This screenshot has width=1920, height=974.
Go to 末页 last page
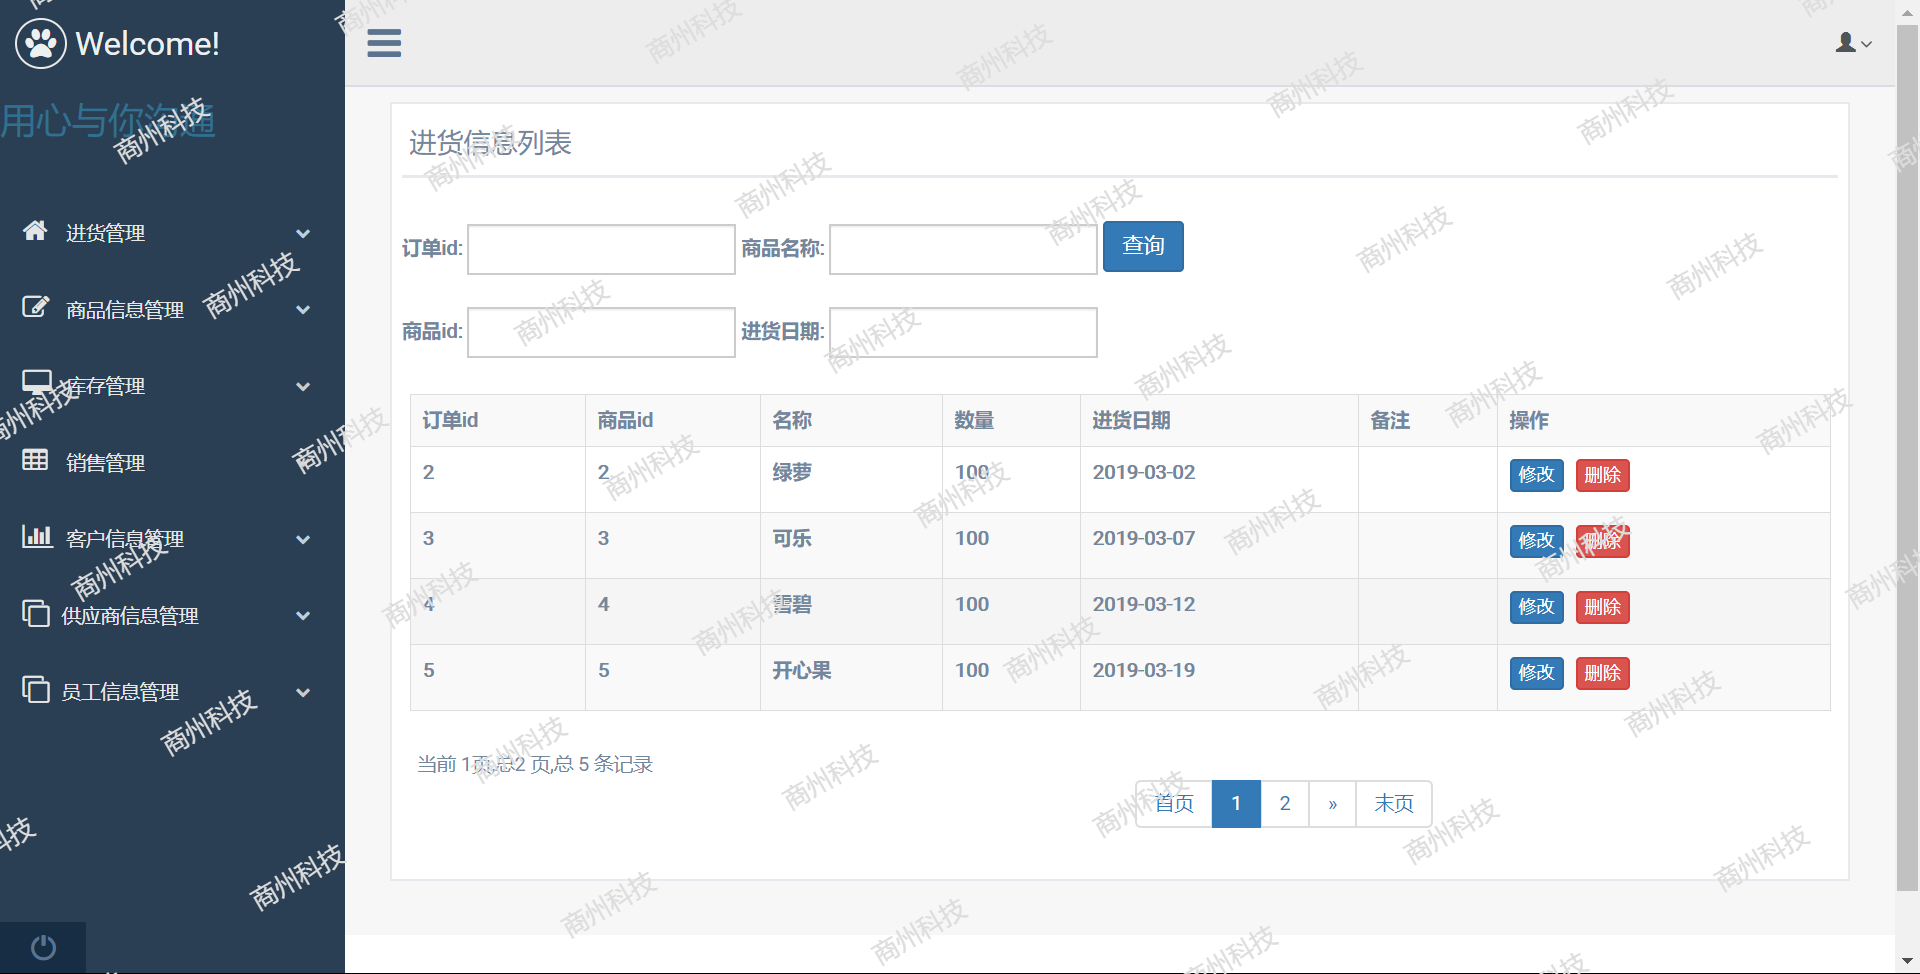[x=1394, y=804]
